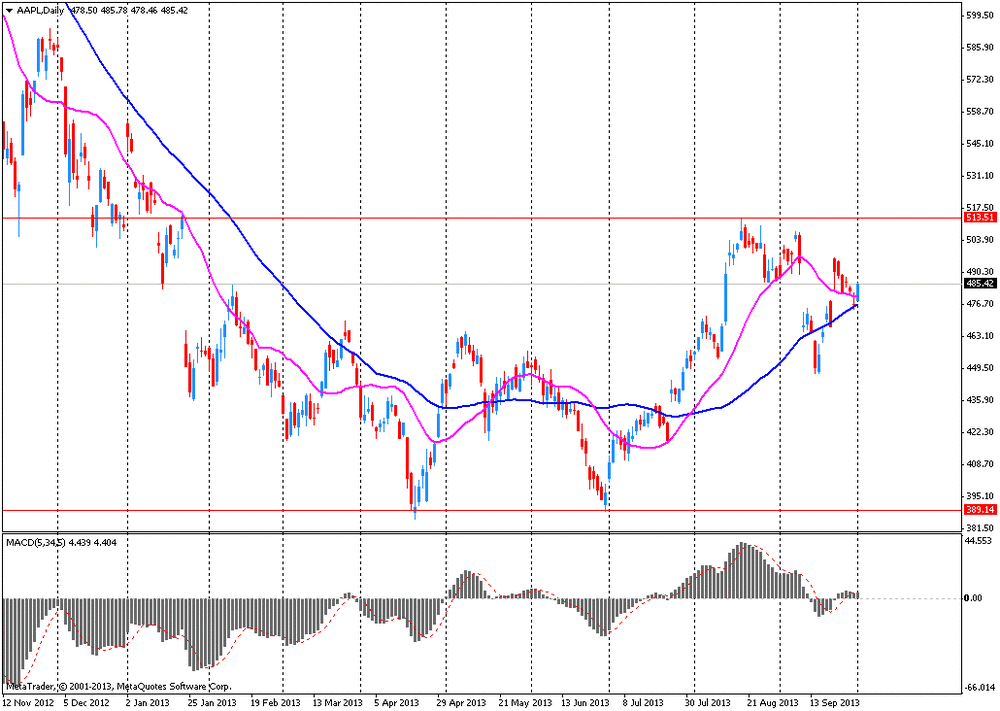
Task: Click the 8 Jul 2013 date label
Action: click(x=644, y=703)
